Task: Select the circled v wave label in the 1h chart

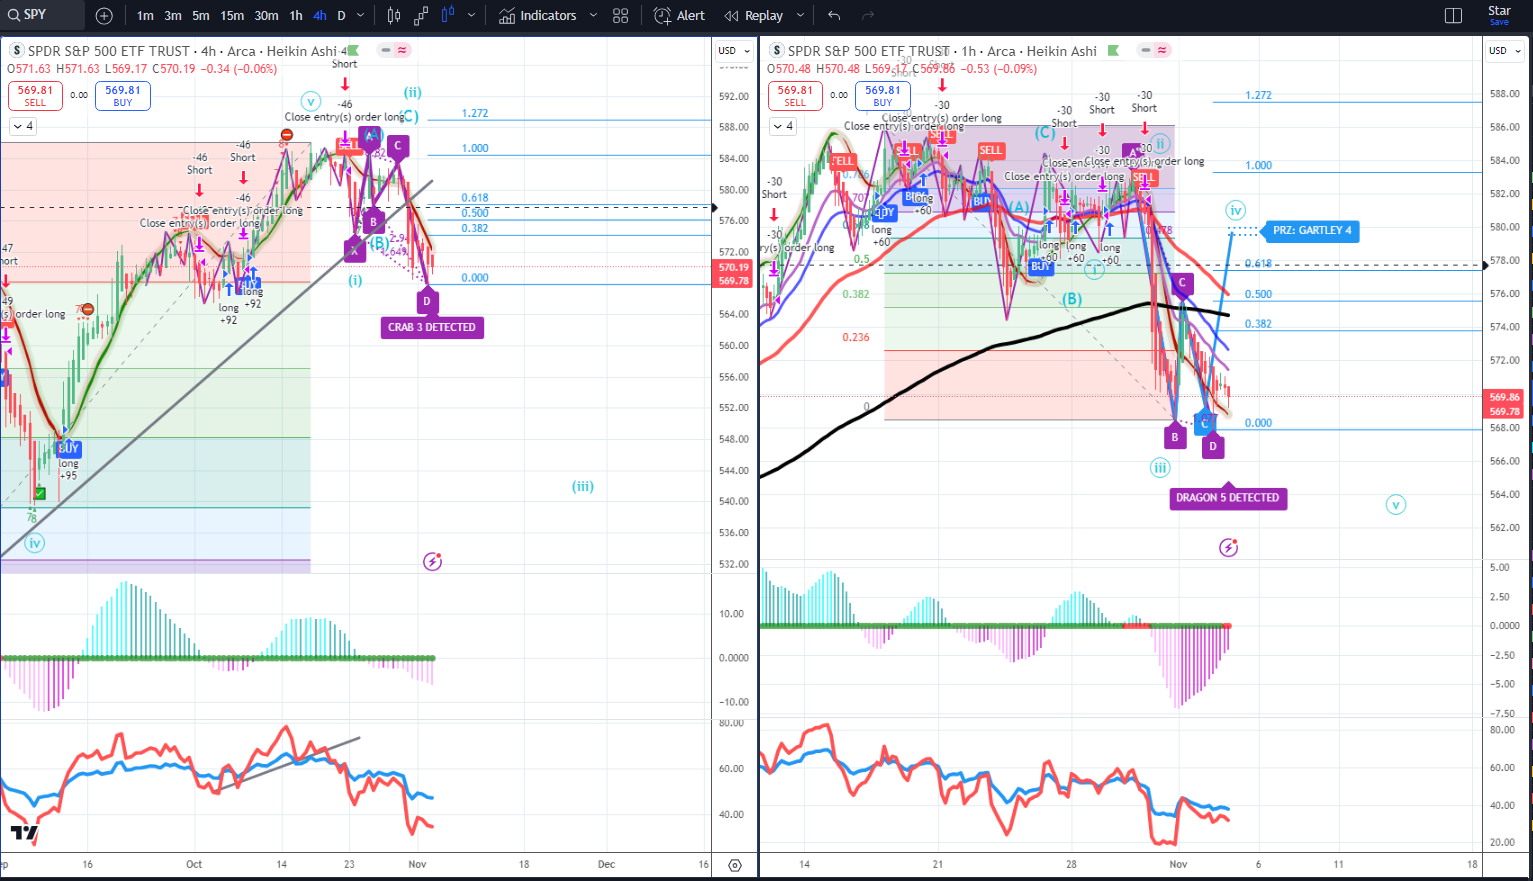Action: coord(1396,505)
